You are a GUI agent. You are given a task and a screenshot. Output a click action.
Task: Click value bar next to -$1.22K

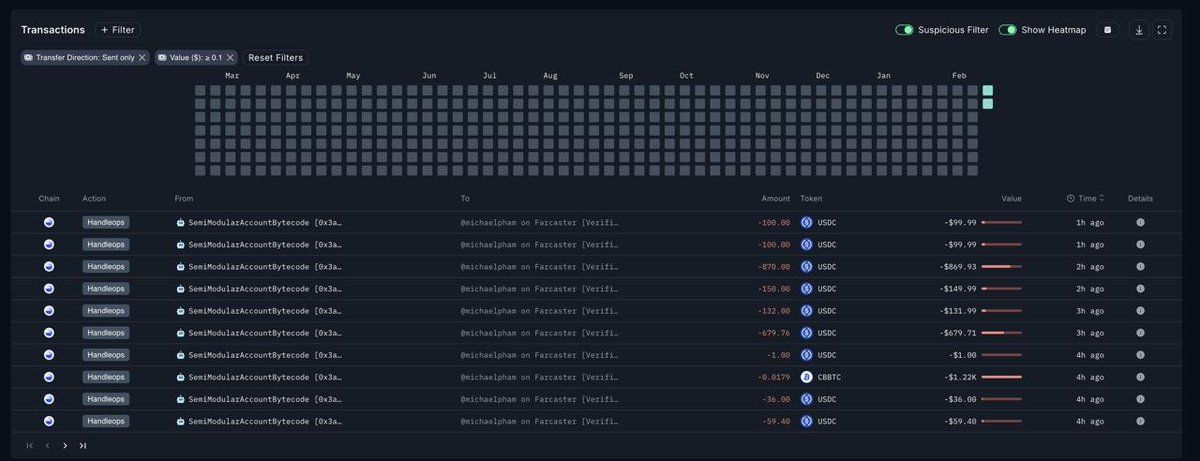1002,377
